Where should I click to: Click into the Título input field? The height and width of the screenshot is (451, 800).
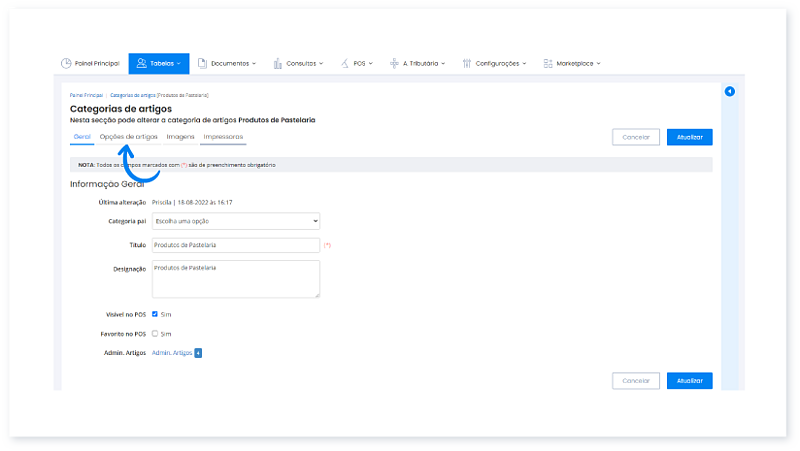[x=236, y=245]
